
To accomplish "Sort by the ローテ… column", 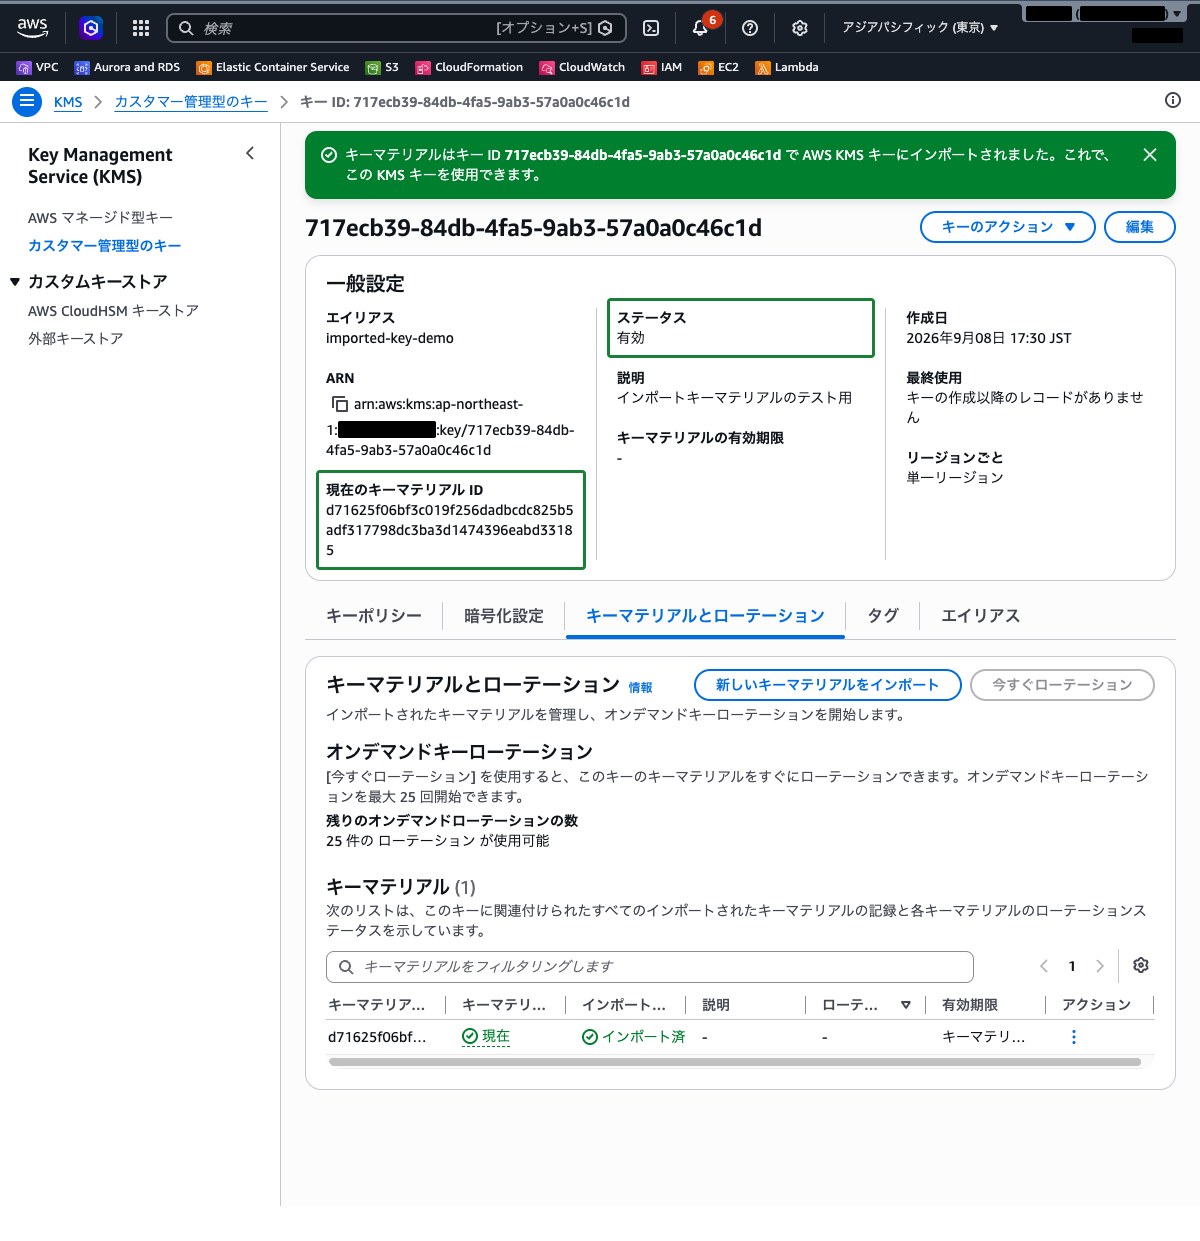I will [x=906, y=1005].
